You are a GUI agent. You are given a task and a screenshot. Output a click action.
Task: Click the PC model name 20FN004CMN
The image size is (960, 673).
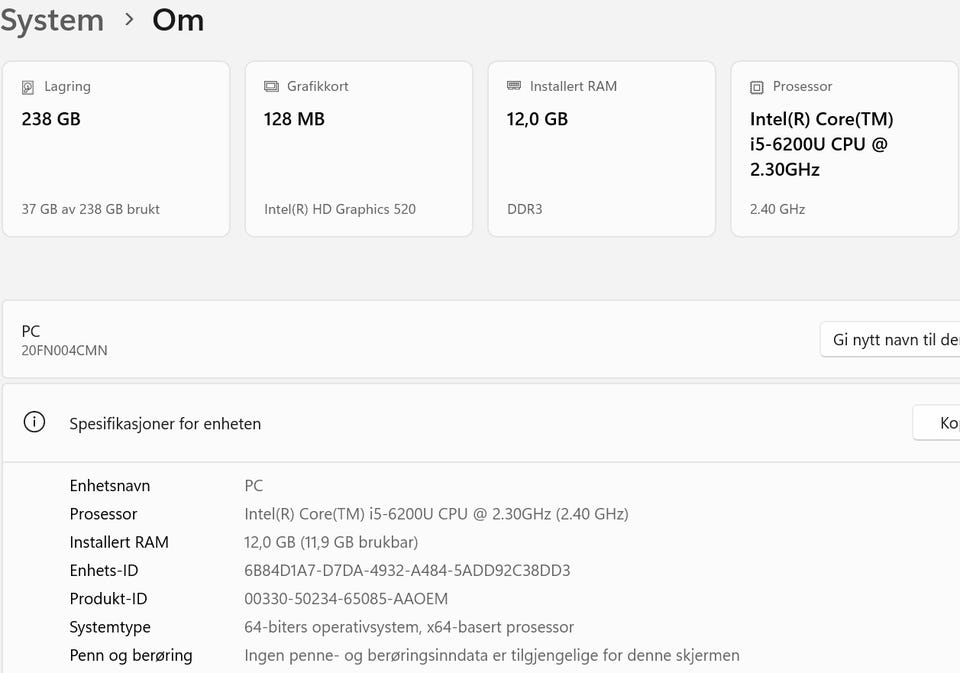[x=64, y=350]
